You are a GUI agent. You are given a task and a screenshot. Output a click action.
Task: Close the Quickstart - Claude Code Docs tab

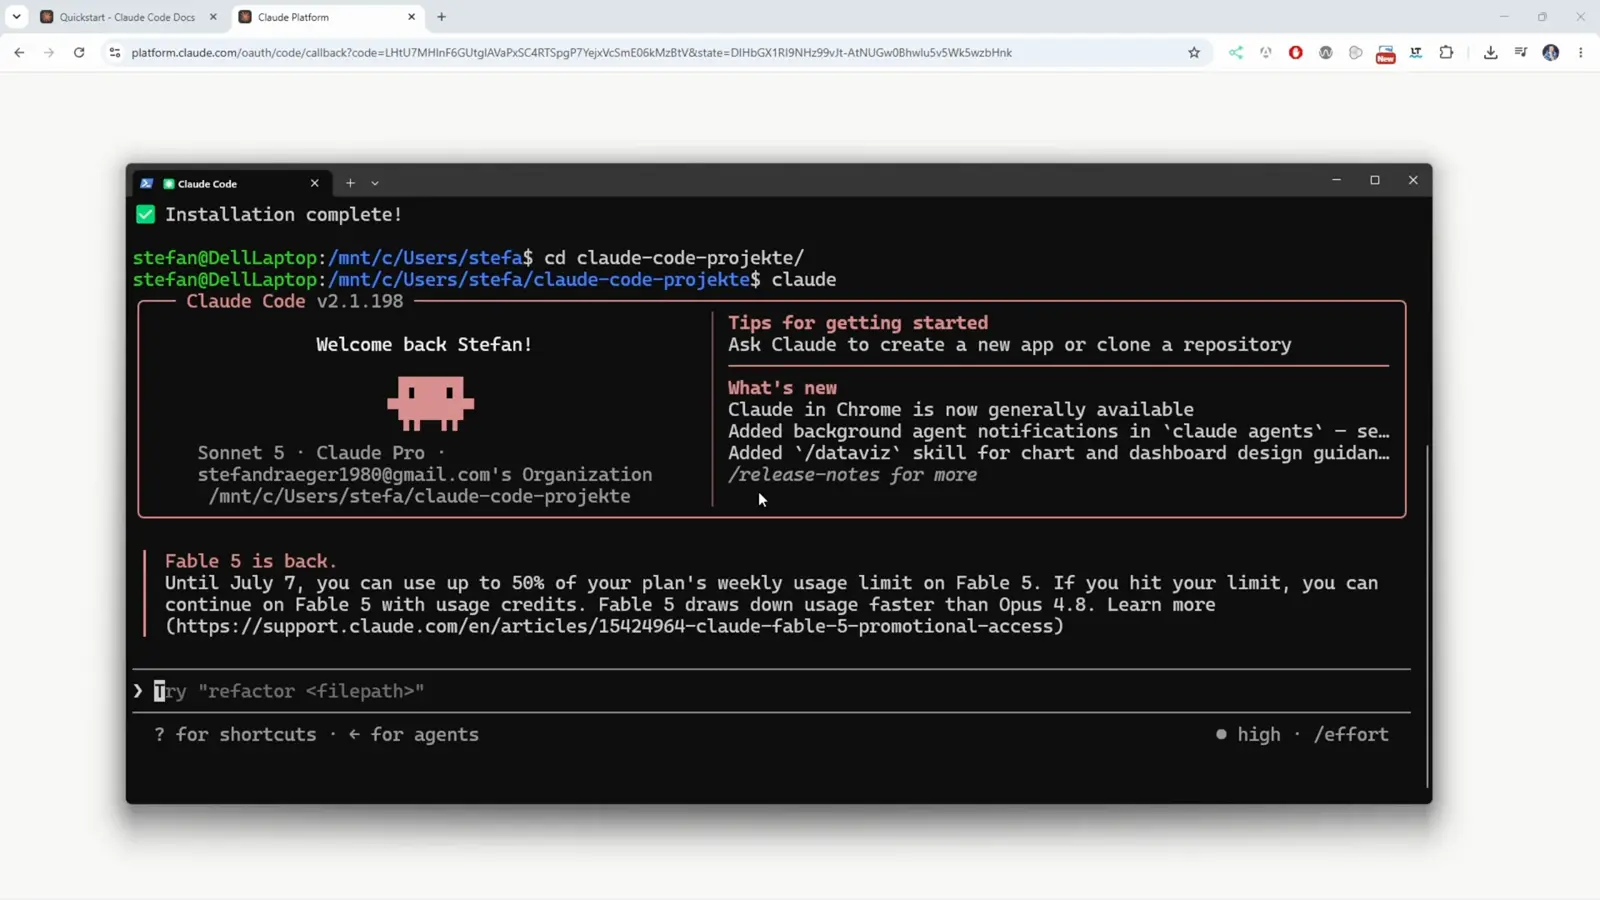[213, 17]
